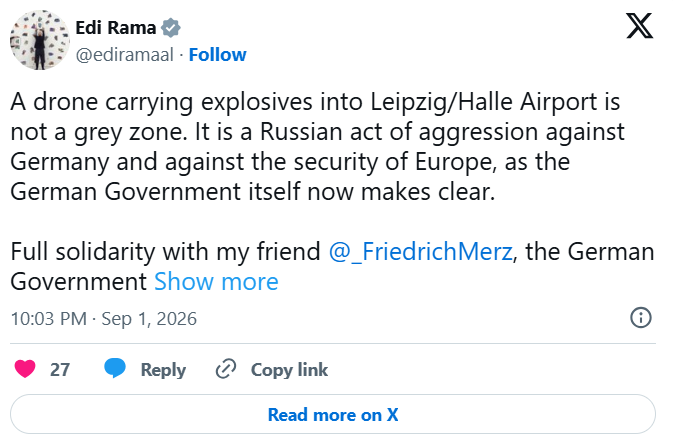Click the 27 likes count
Screen dimensions: 673x446
pos(60,370)
